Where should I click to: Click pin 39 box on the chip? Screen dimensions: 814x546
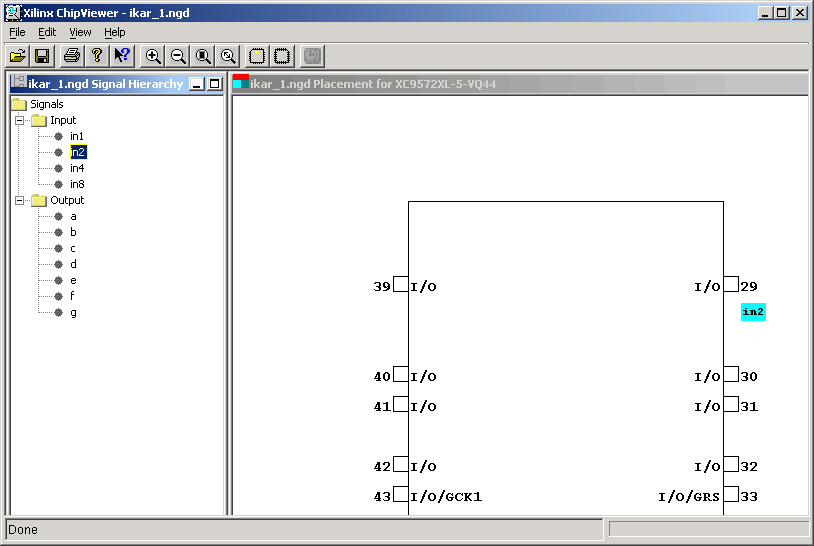tap(401, 284)
